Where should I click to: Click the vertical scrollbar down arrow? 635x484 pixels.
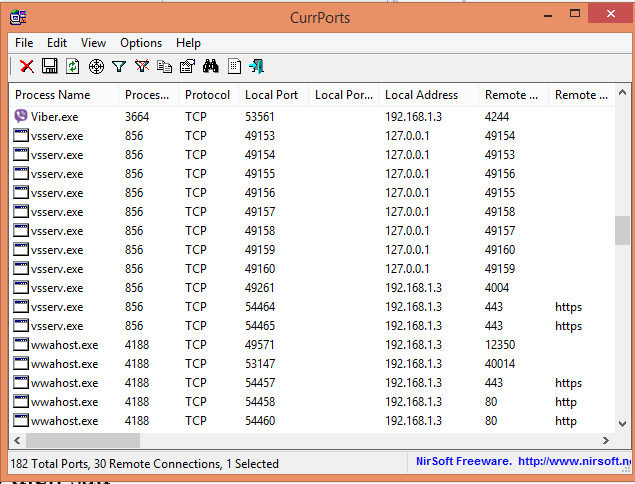622,424
